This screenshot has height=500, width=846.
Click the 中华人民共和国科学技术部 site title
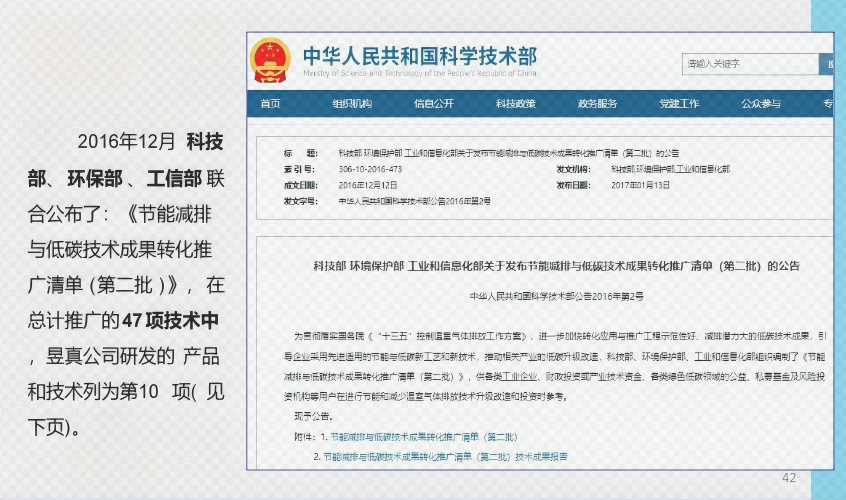[419, 55]
